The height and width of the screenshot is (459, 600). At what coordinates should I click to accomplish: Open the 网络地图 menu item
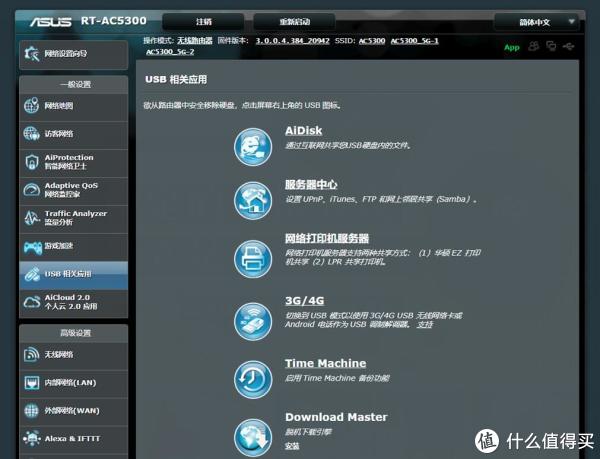(73, 106)
